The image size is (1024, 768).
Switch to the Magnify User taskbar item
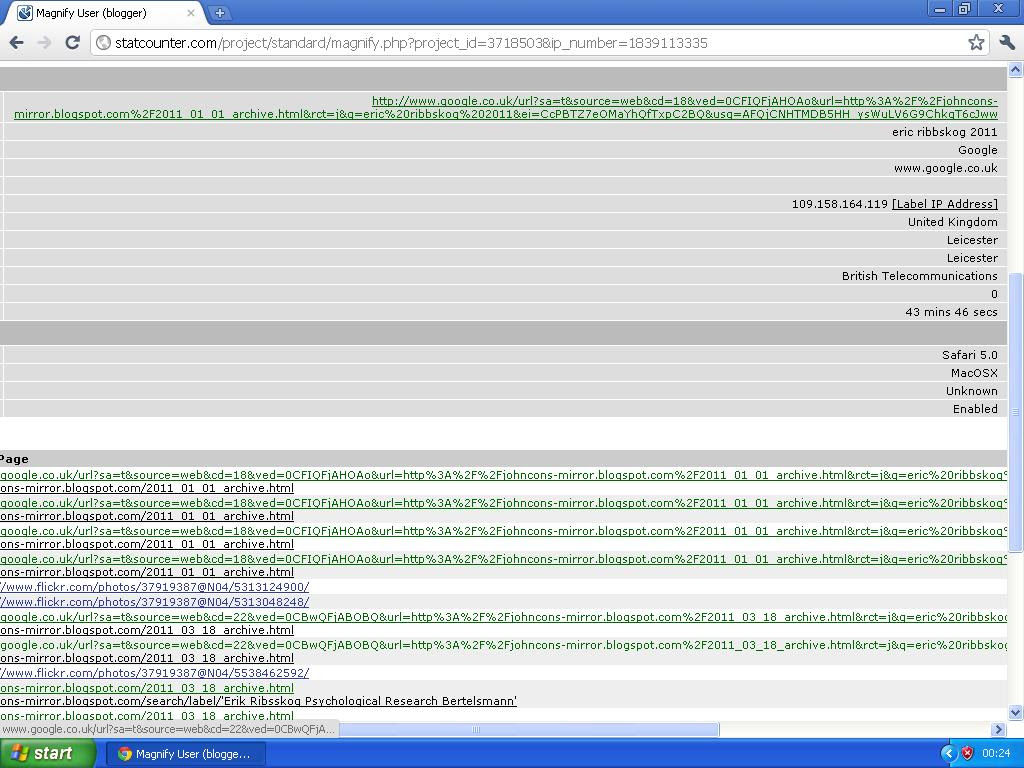click(185, 754)
